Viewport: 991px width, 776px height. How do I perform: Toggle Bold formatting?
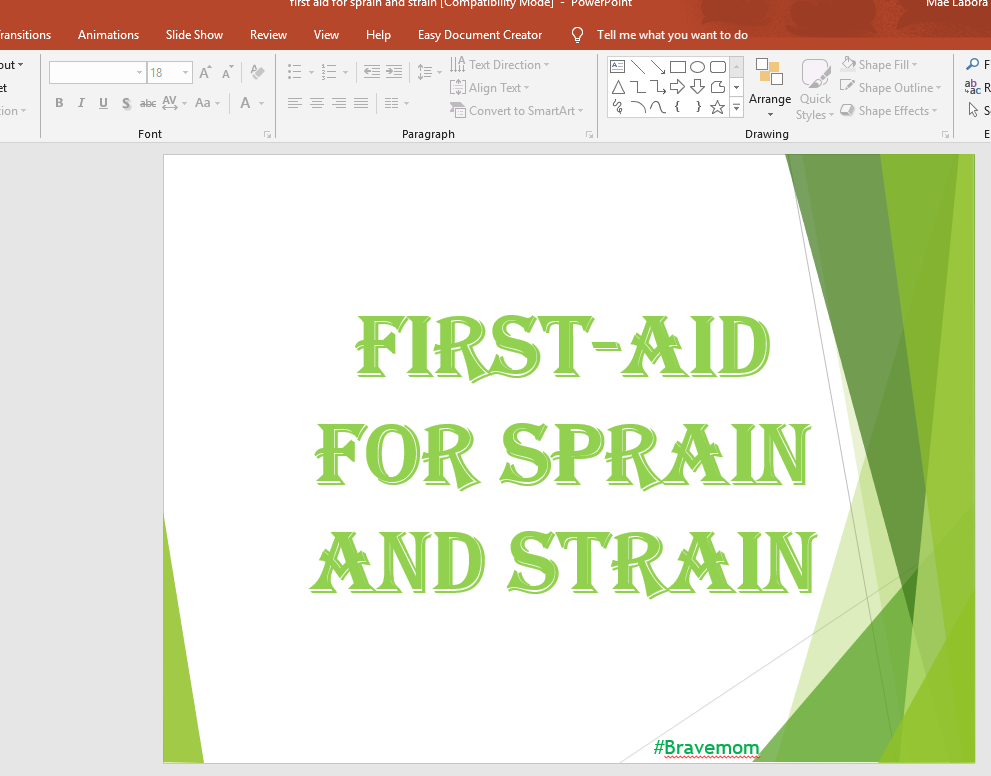tap(59, 103)
